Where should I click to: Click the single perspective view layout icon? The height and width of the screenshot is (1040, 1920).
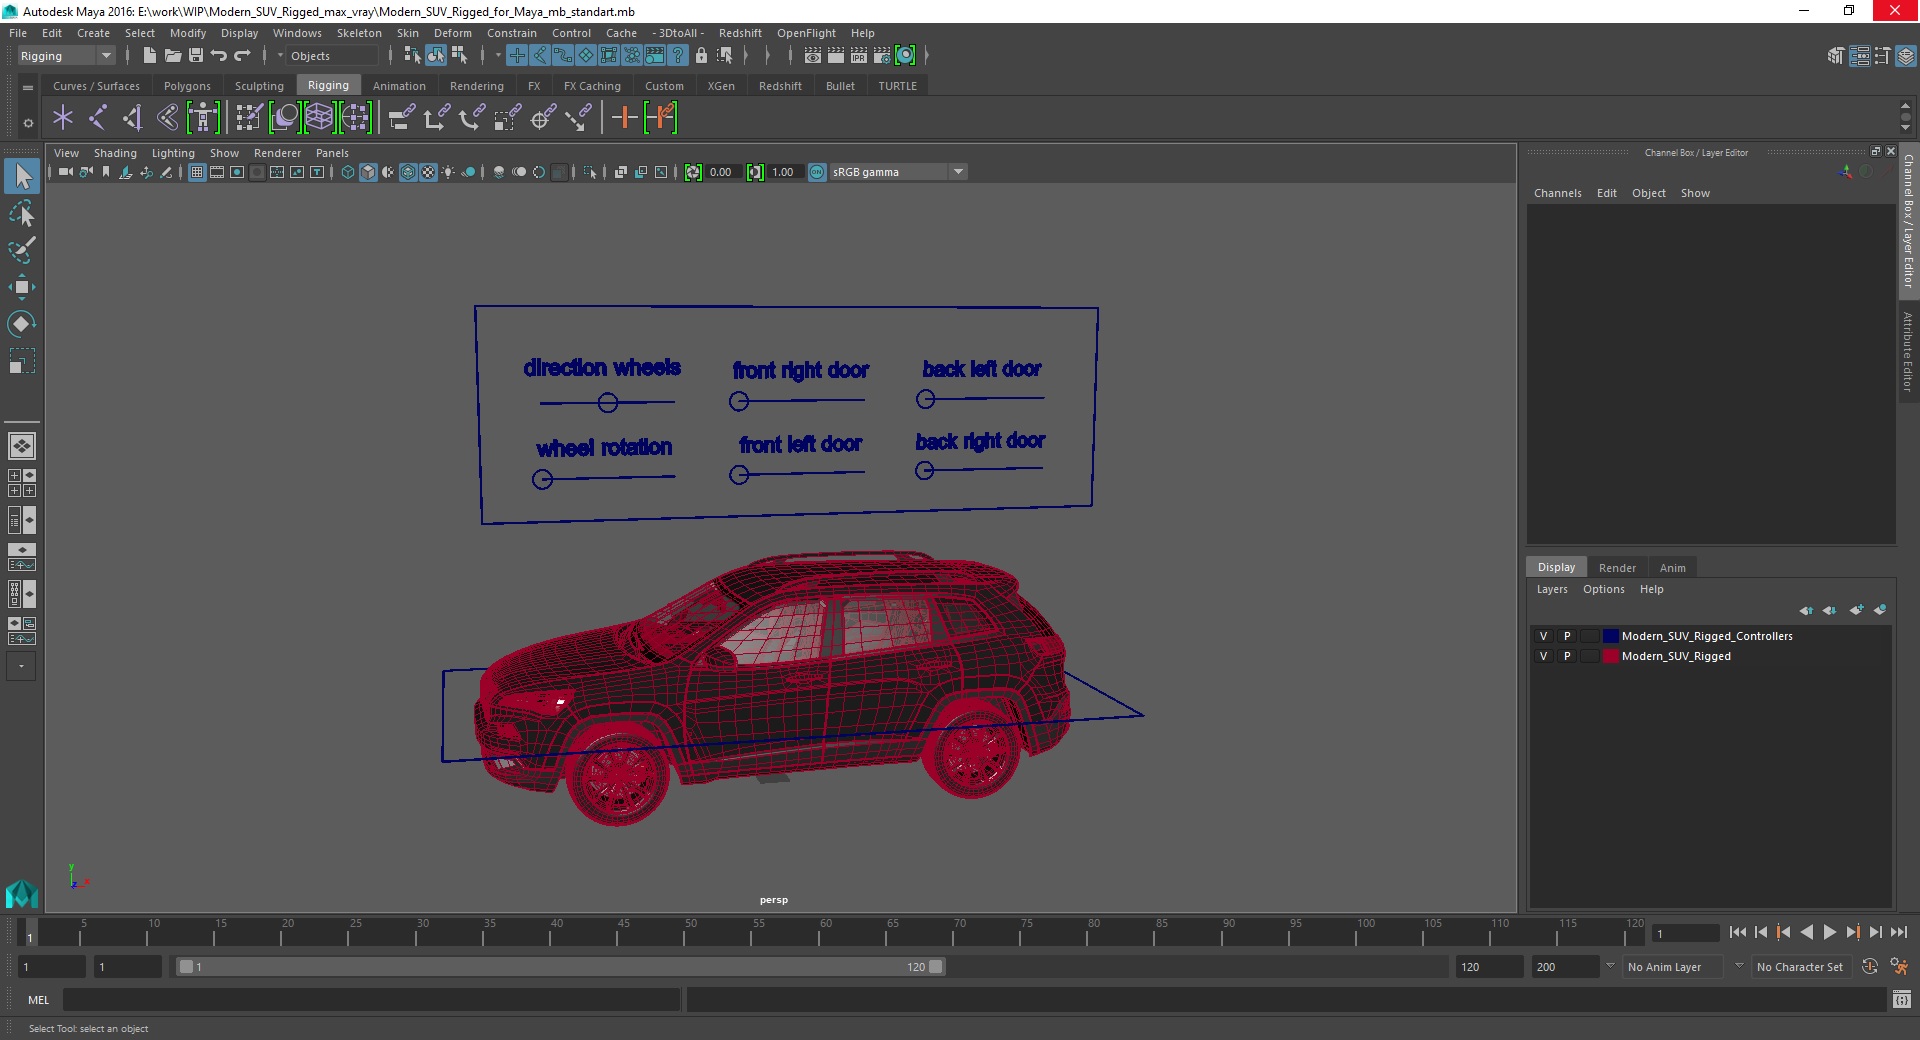[22, 446]
